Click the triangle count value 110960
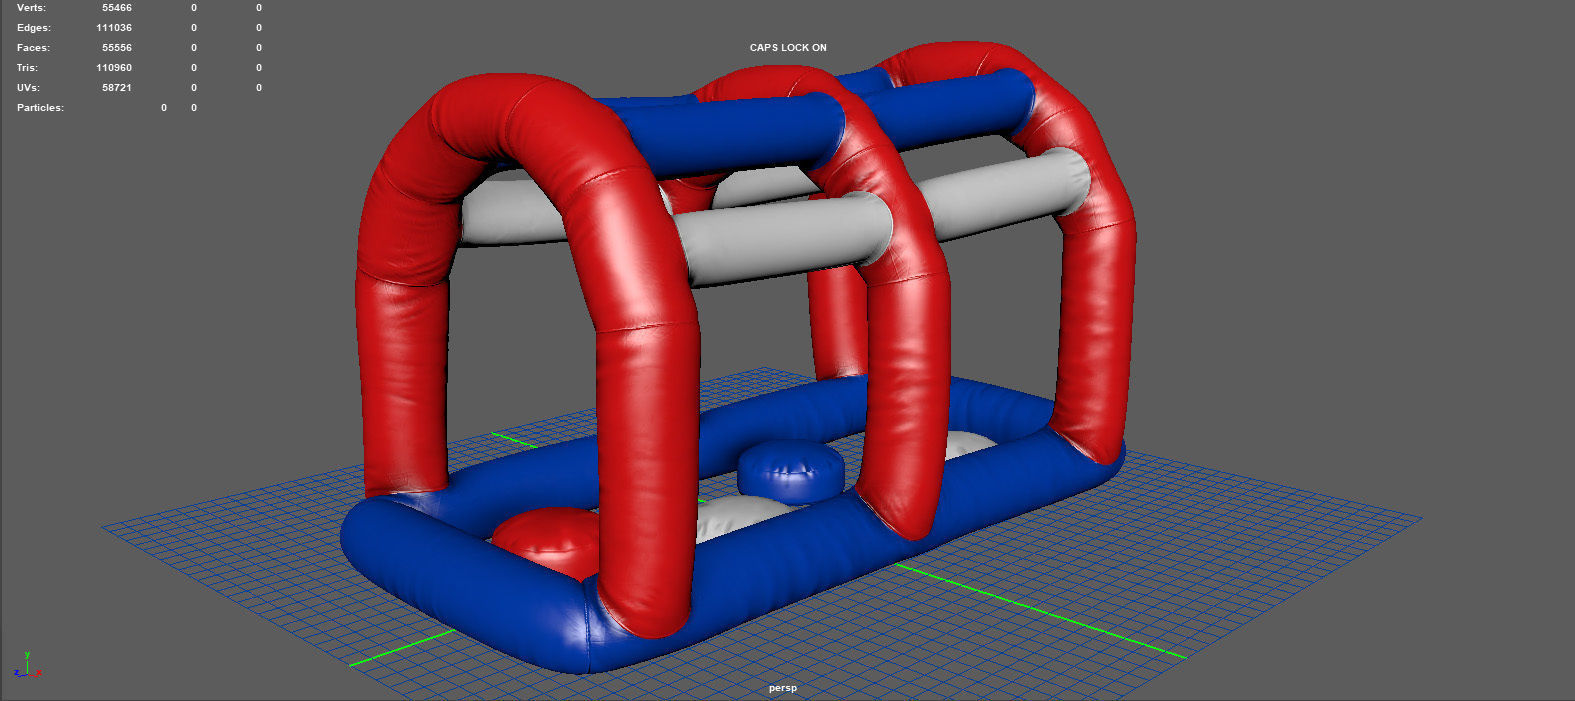The width and height of the screenshot is (1575, 701). tap(114, 67)
